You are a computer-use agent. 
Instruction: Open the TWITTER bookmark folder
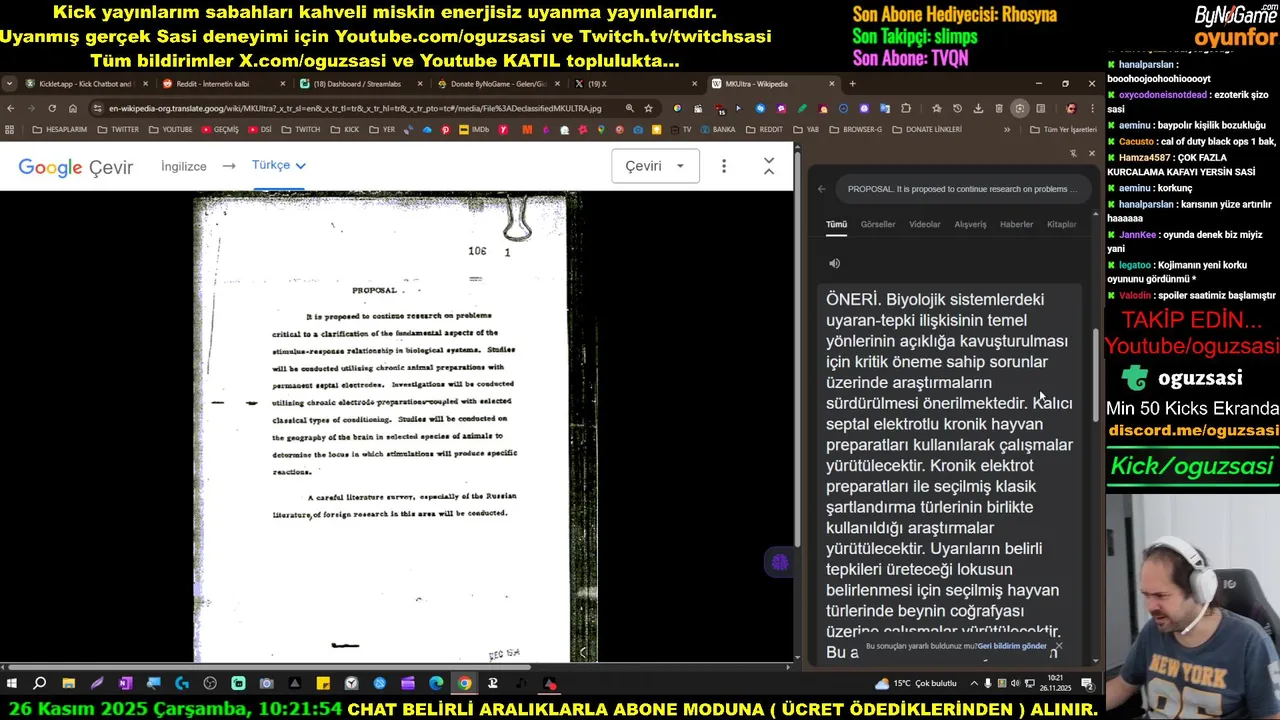coord(118,129)
